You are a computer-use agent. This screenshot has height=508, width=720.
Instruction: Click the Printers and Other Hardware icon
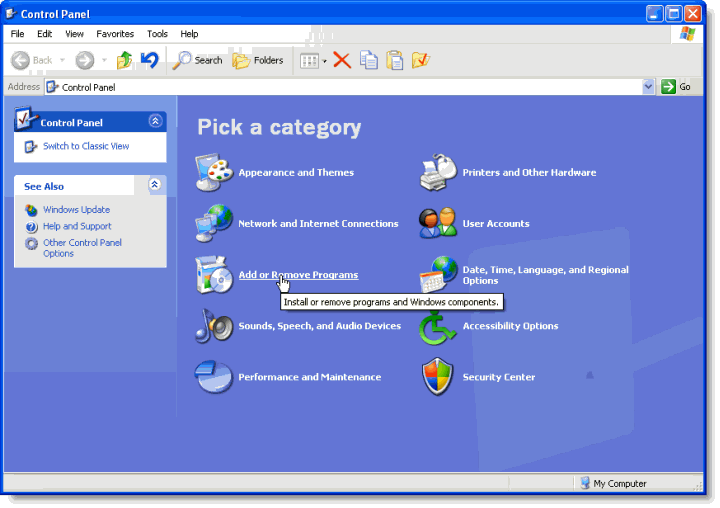click(x=438, y=173)
